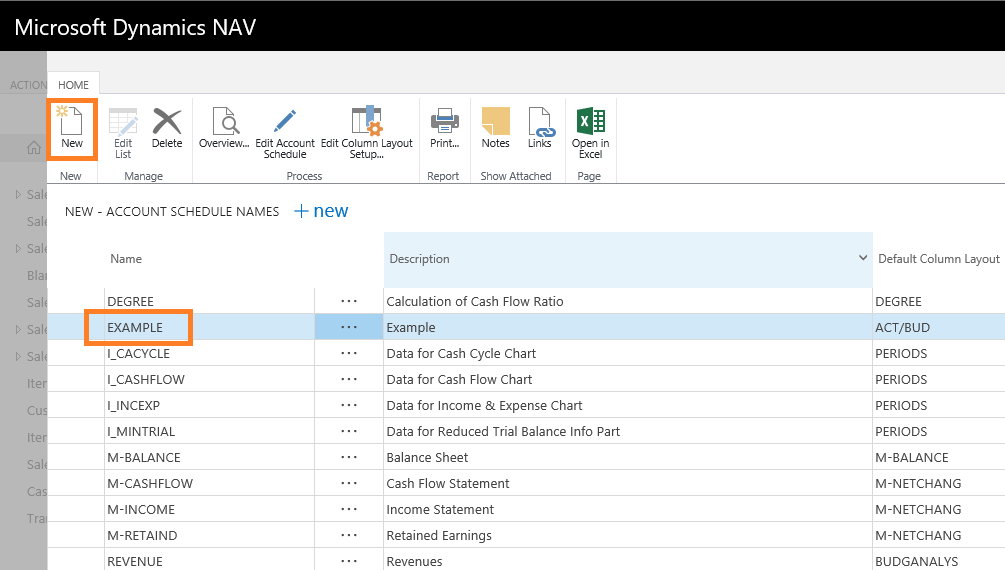Click Data for Cash Cycle Chart
The height and width of the screenshot is (570, 1005).
pyautogui.click(x=461, y=353)
